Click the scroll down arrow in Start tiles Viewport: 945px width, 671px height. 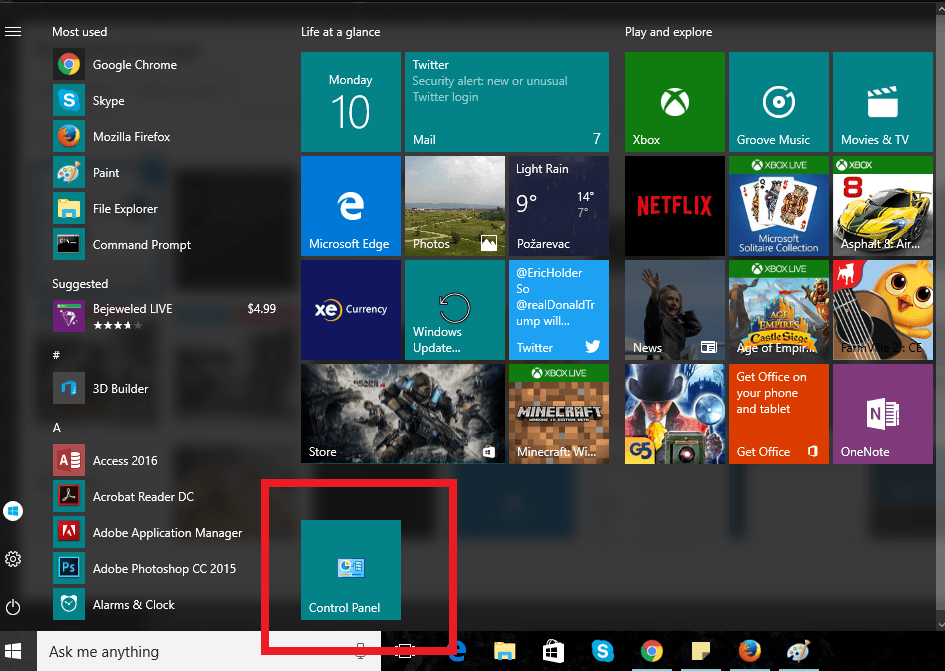tap(941, 625)
